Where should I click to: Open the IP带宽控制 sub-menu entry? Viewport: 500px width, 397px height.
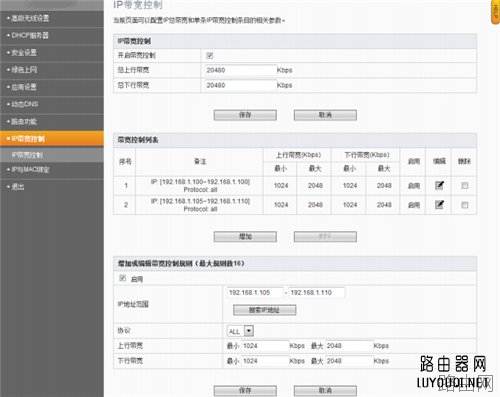(27, 155)
